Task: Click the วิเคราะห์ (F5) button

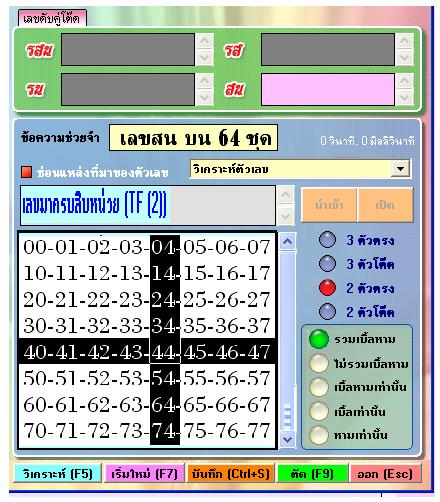Action: pyautogui.click(x=57, y=473)
